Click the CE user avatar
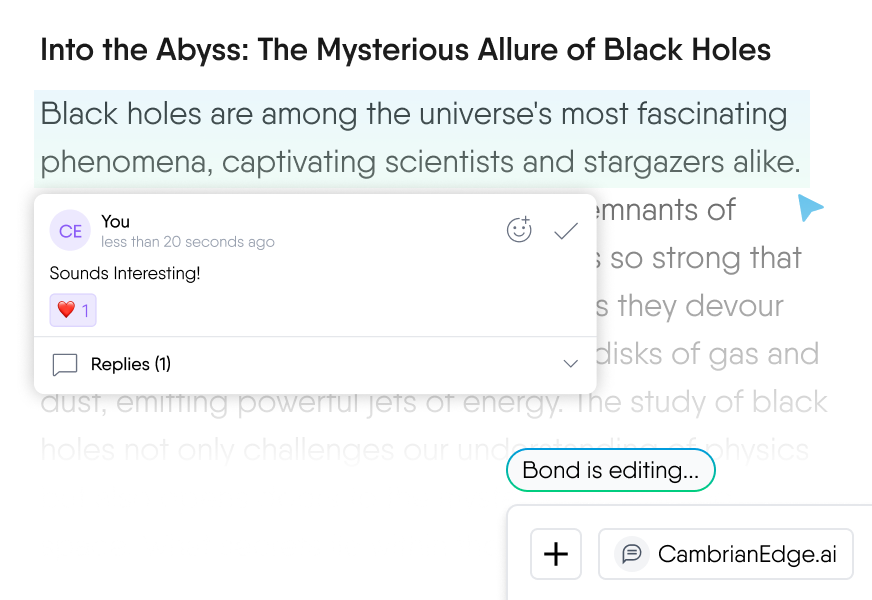Viewport: 872px width, 600px height. pyautogui.click(x=70, y=231)
